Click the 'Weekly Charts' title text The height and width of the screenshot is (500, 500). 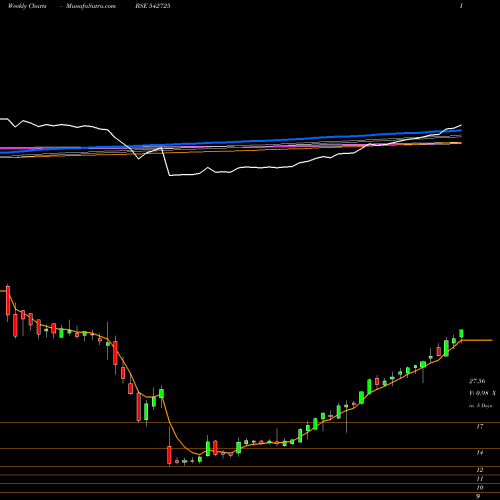27,6
